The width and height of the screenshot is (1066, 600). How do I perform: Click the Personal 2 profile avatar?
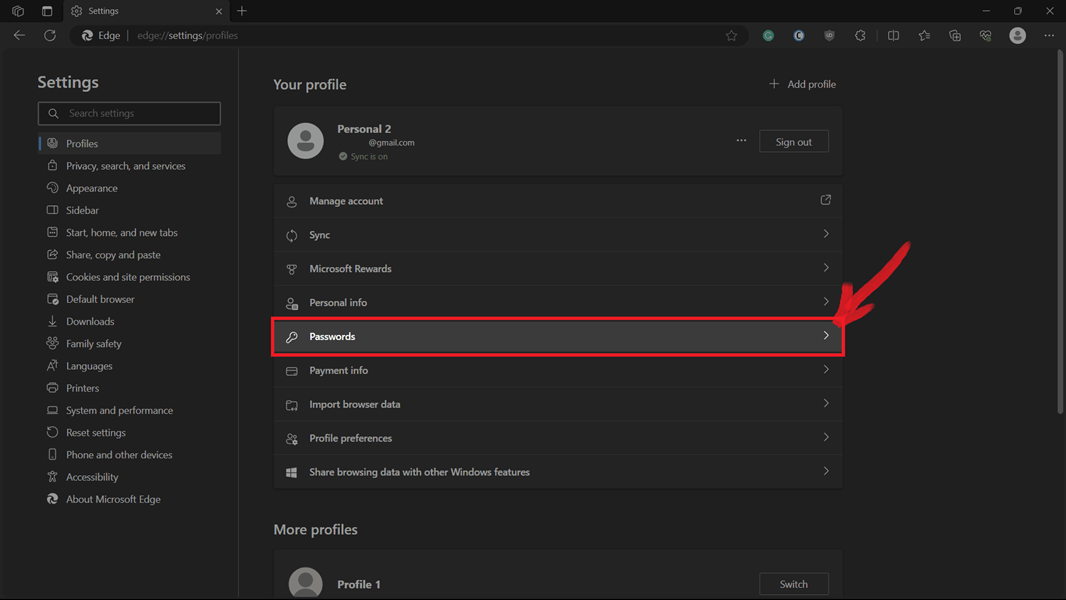coord(305,141)
